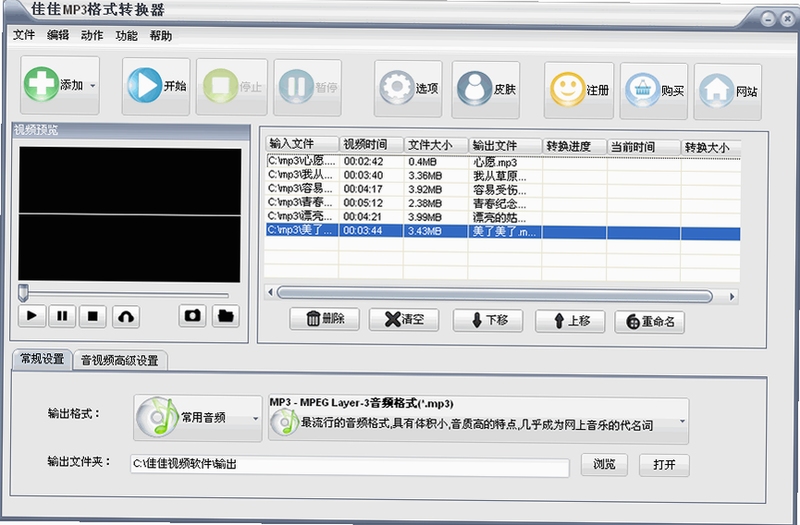800x525 pixels.
Task: Select the row with output 心愿.mp3
Action: (503, 162)
